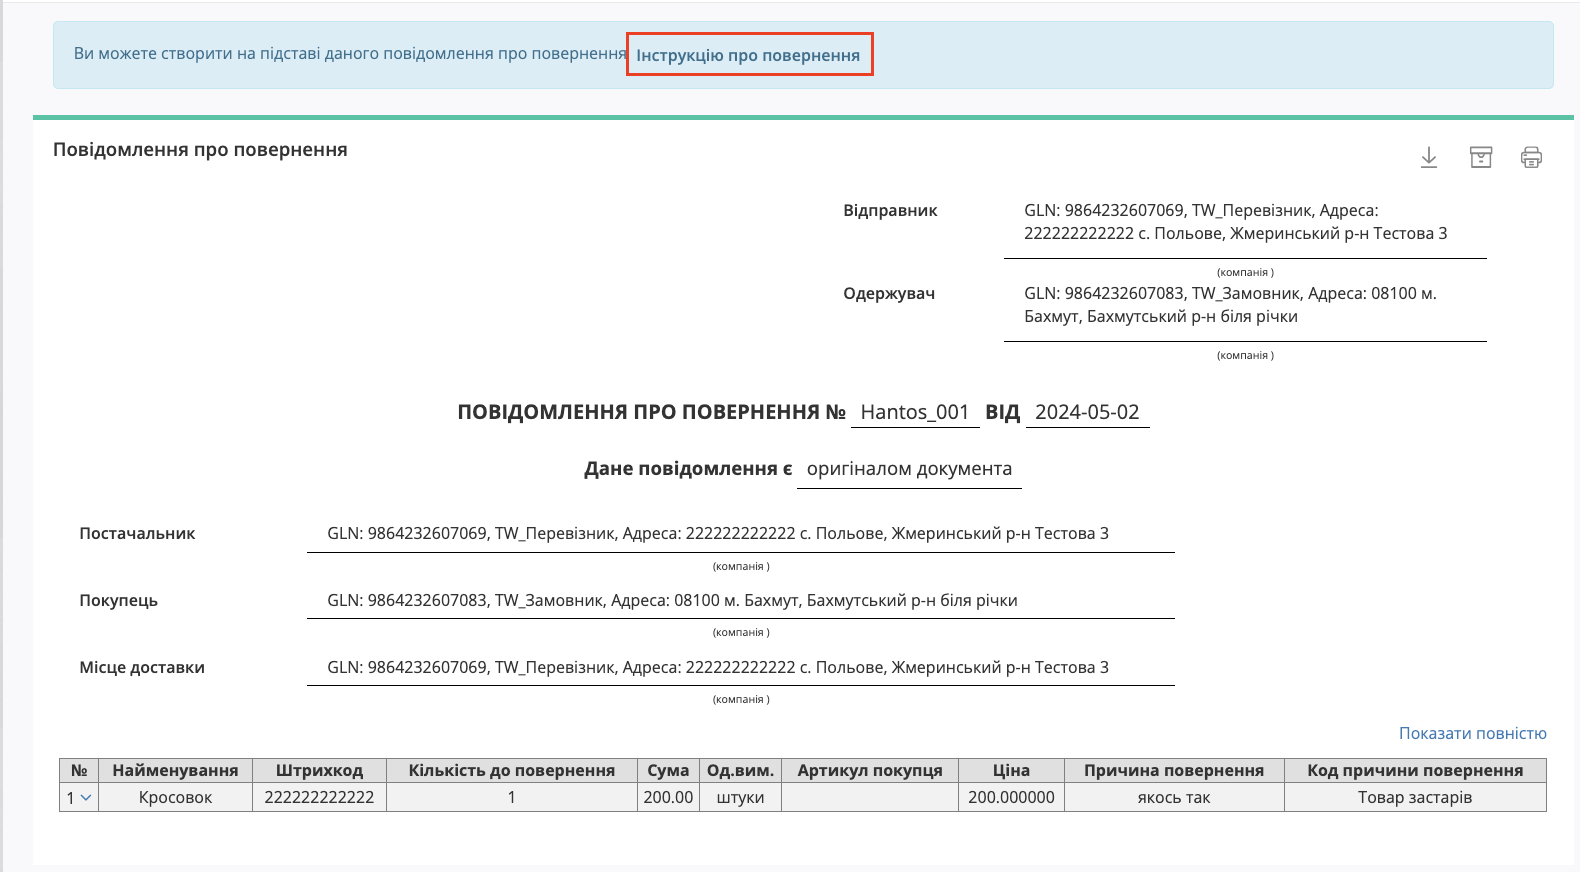Click the Показати повністю link
This screenshot has height=872, width=1580.
[x=1472, y=733]
